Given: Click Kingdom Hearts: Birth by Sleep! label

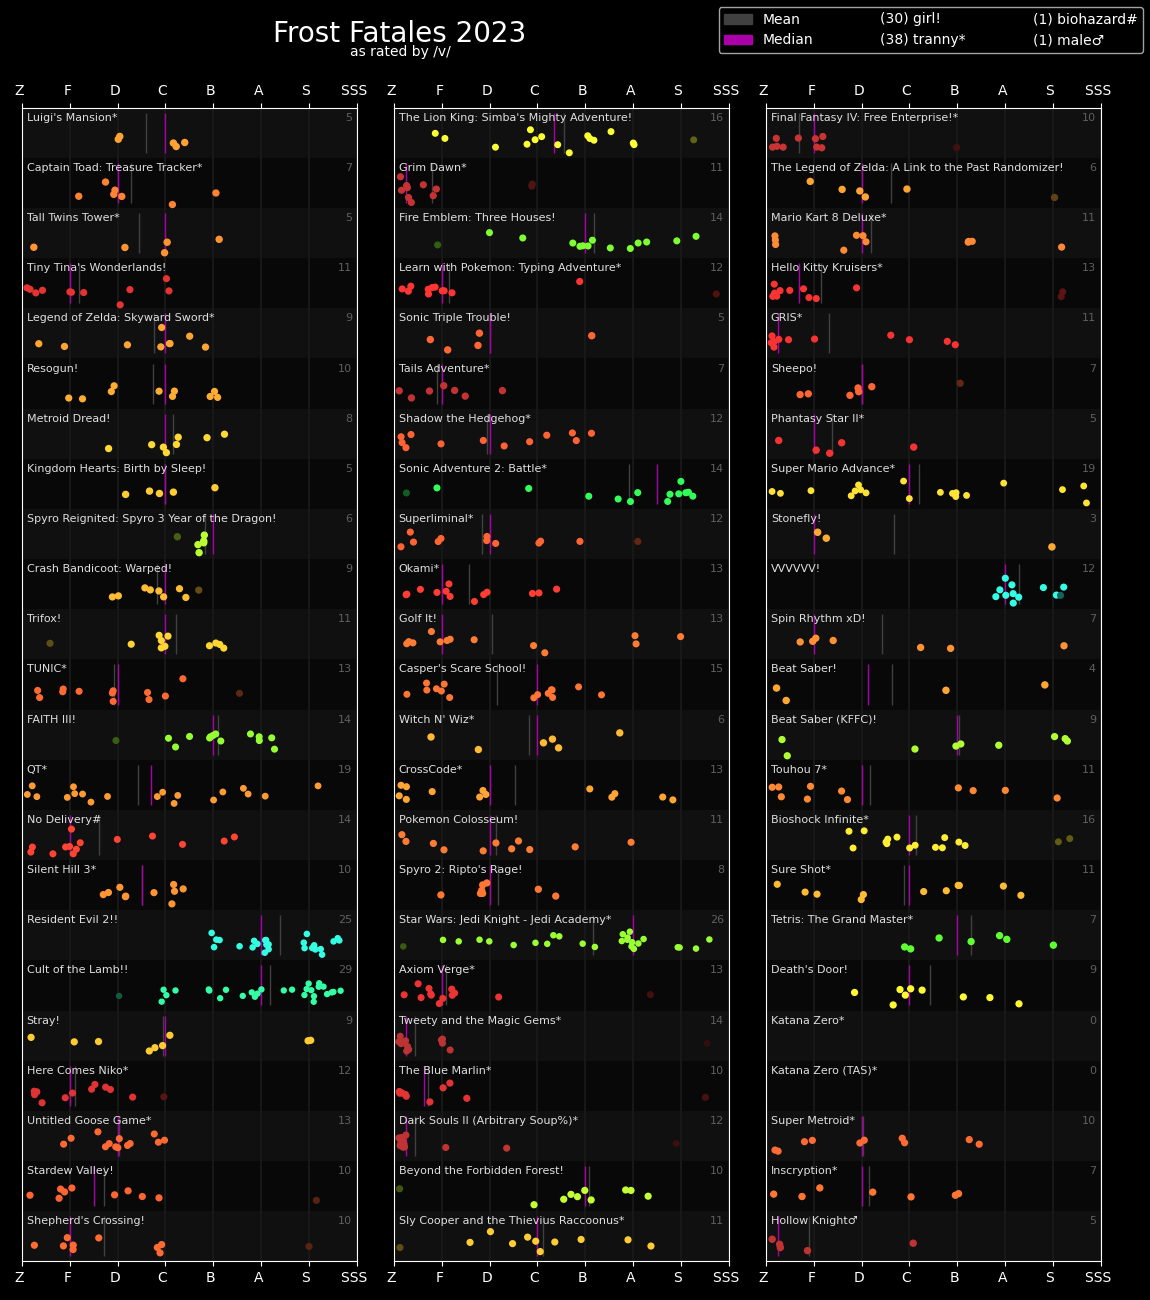Looking at the screenshot, I should coord(116,469).
